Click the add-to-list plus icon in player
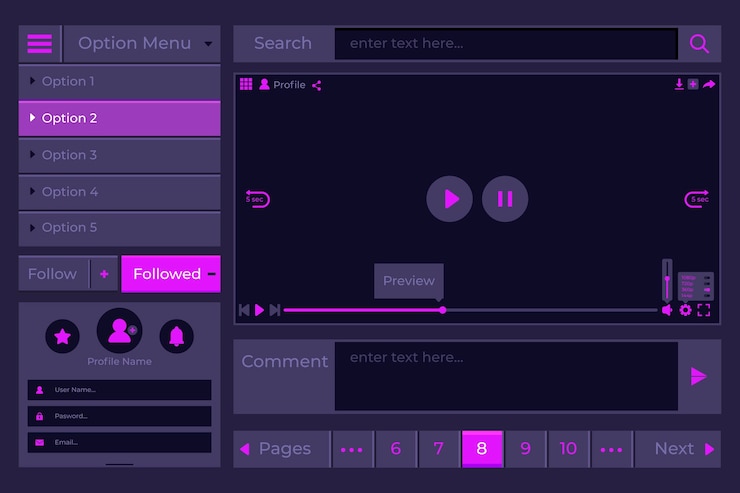The height and width of the screenshot is (493, 740). pyautogui.click(x=693, y=84)
